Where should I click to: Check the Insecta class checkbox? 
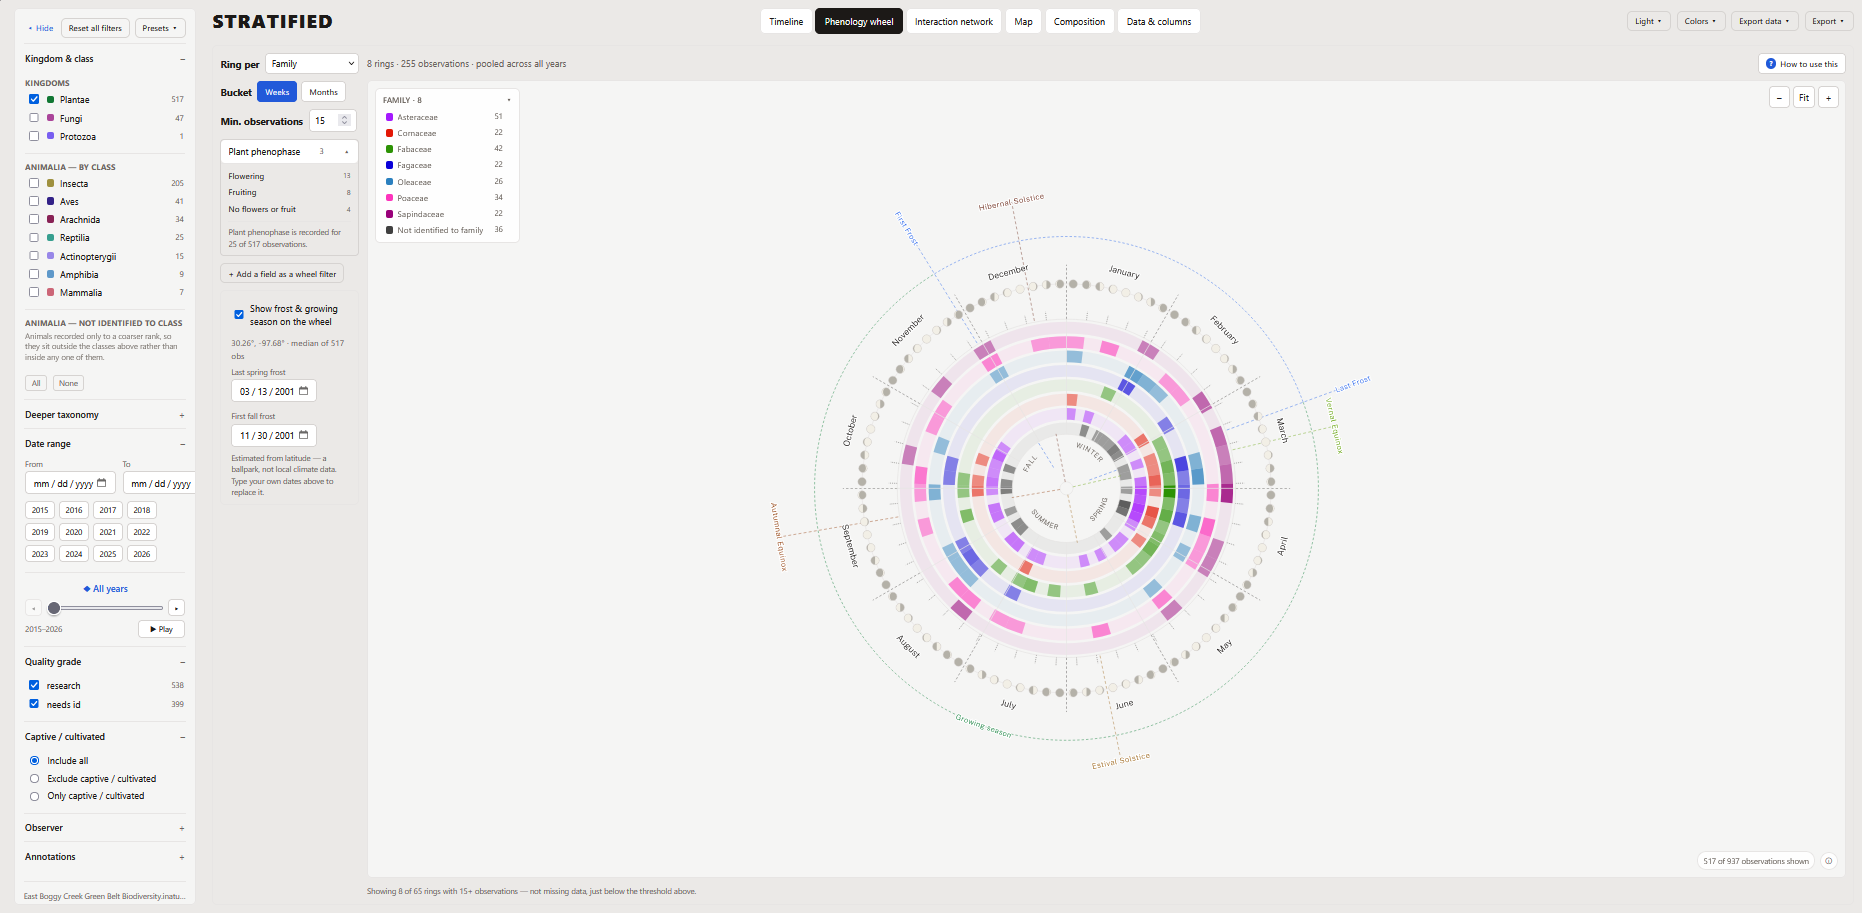tap(34, 183)
